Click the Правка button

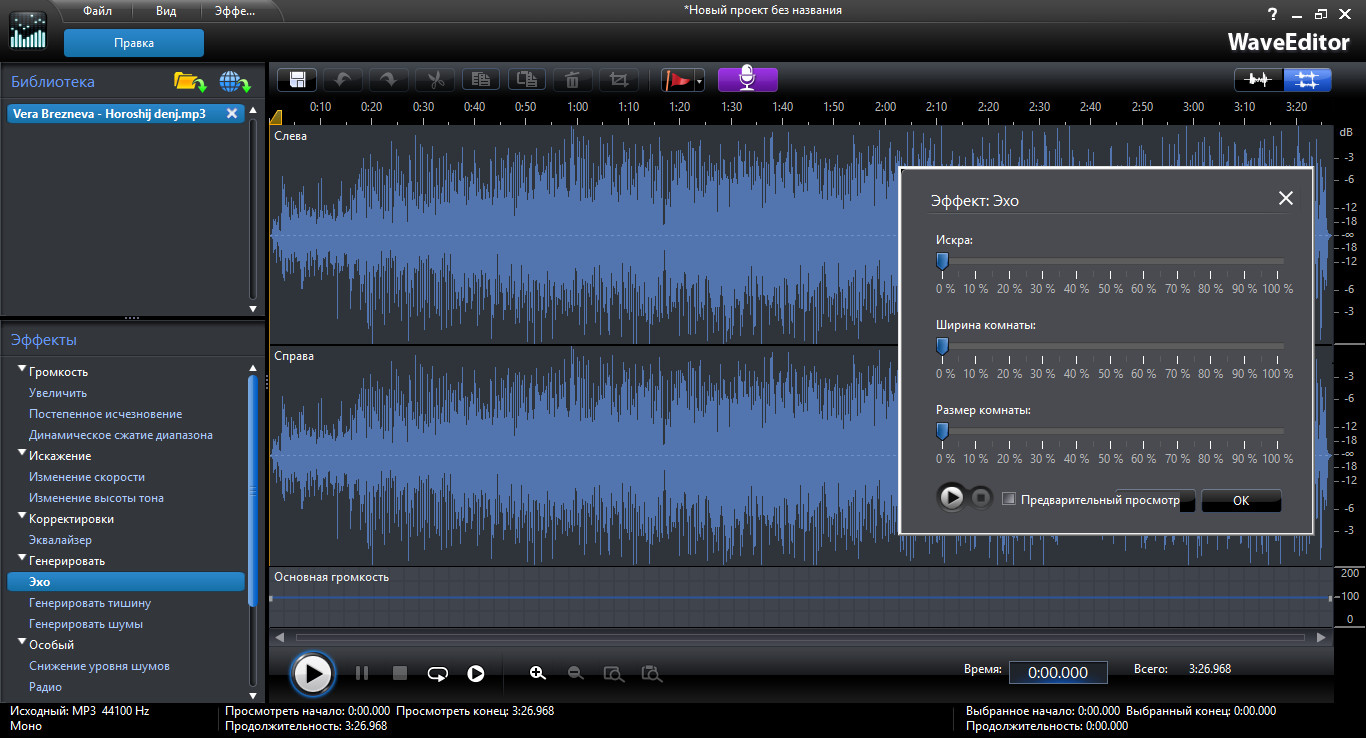coord(134,43)
